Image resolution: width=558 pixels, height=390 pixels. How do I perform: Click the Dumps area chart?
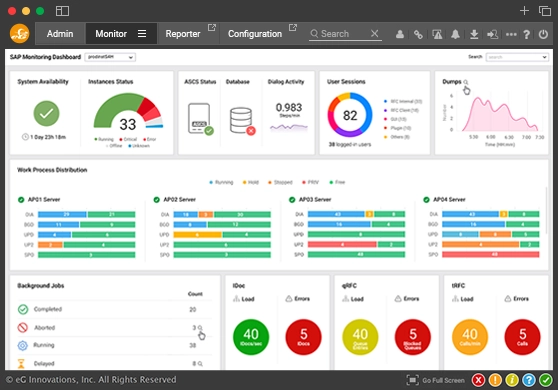pos(499,114)
